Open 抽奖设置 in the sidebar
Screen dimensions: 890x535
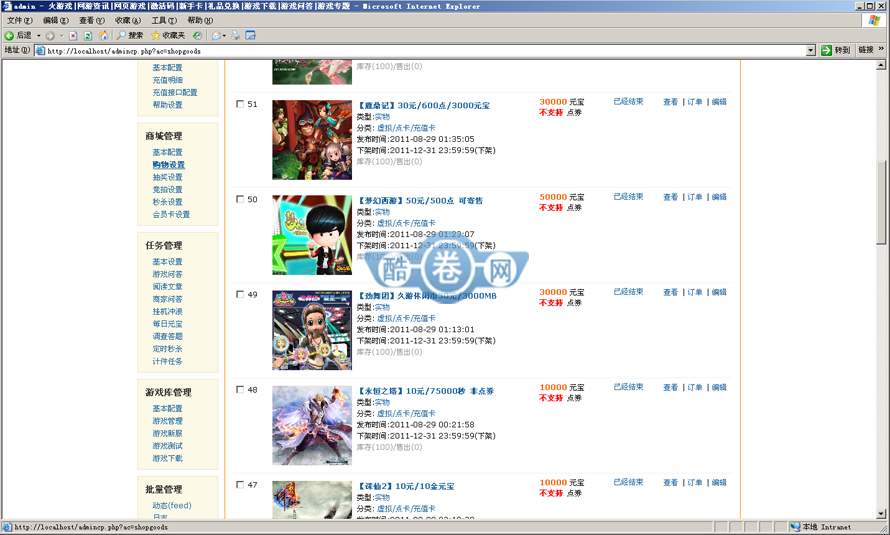coord(167,177)
